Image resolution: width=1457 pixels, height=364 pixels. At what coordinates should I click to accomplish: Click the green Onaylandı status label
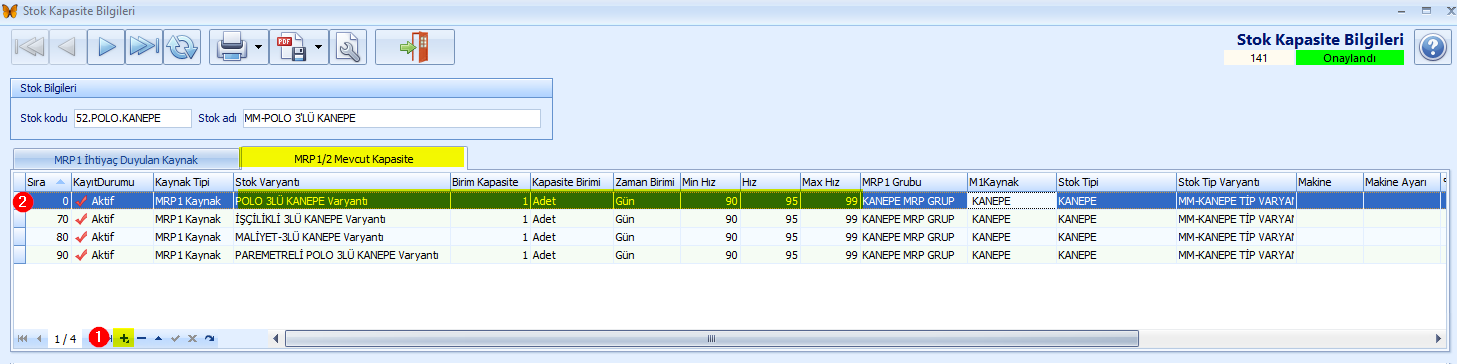[1349, 58]
